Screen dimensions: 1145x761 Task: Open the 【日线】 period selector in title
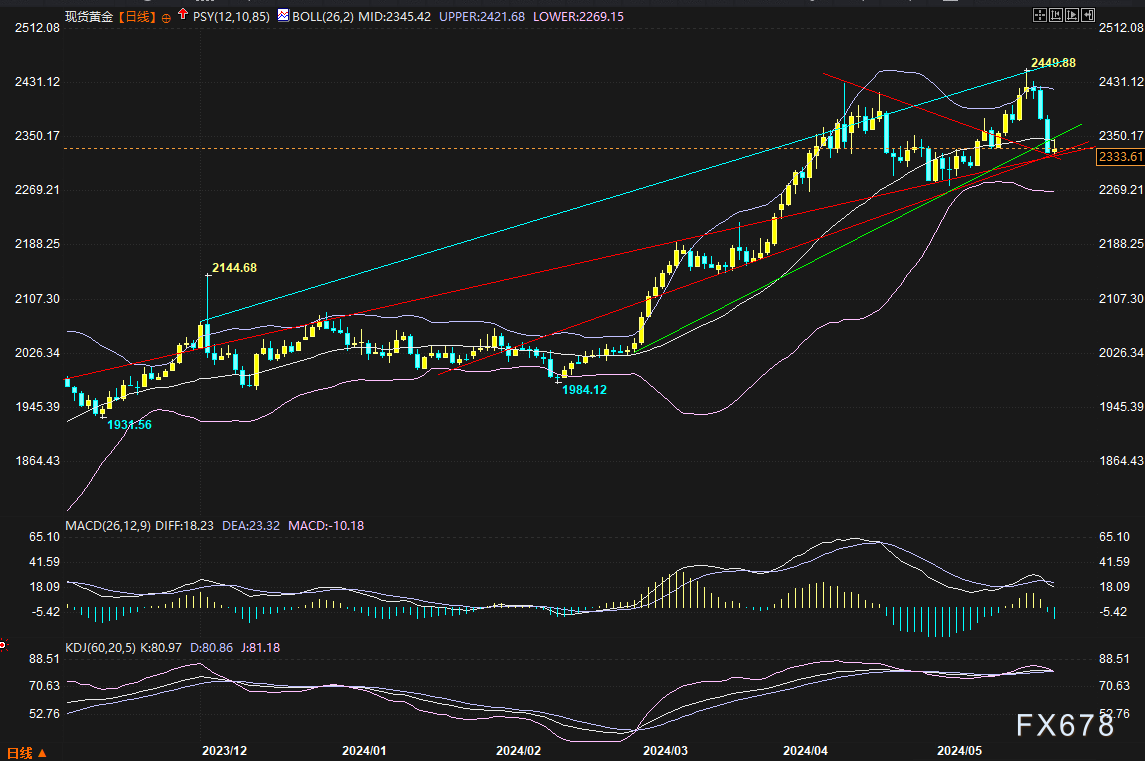[136, 16]
